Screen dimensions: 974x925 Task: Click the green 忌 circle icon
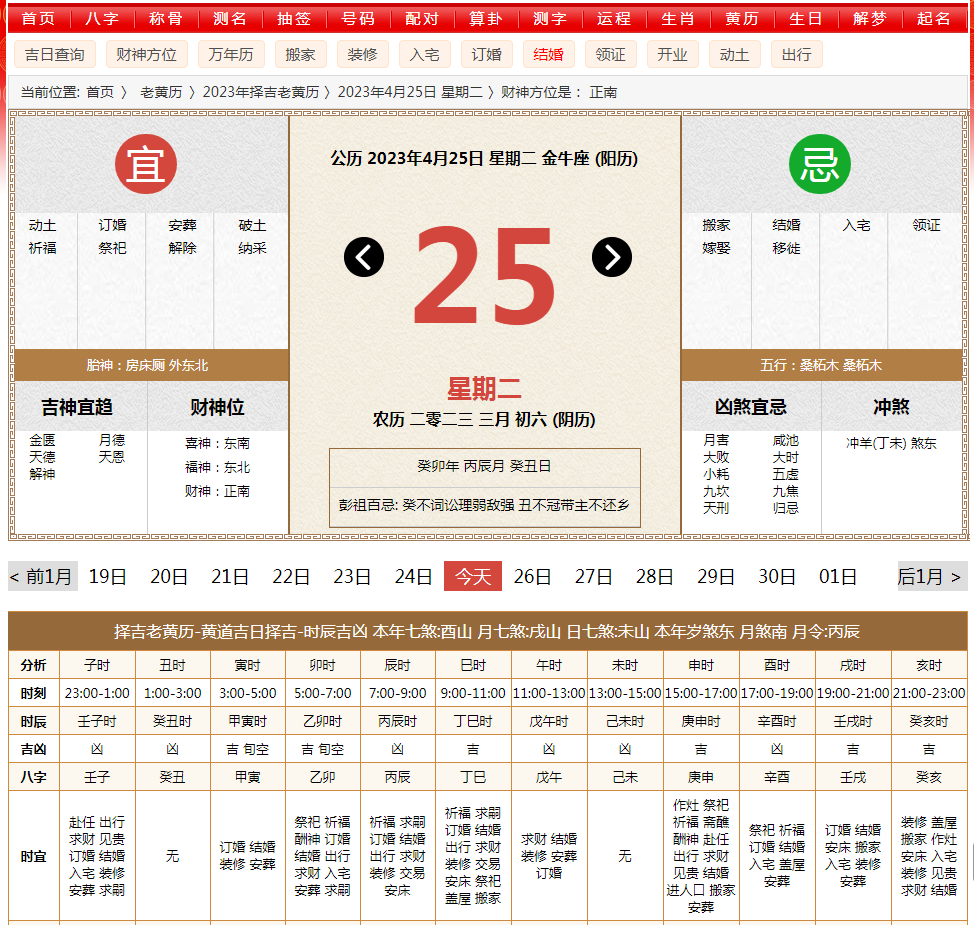[820, 164]
